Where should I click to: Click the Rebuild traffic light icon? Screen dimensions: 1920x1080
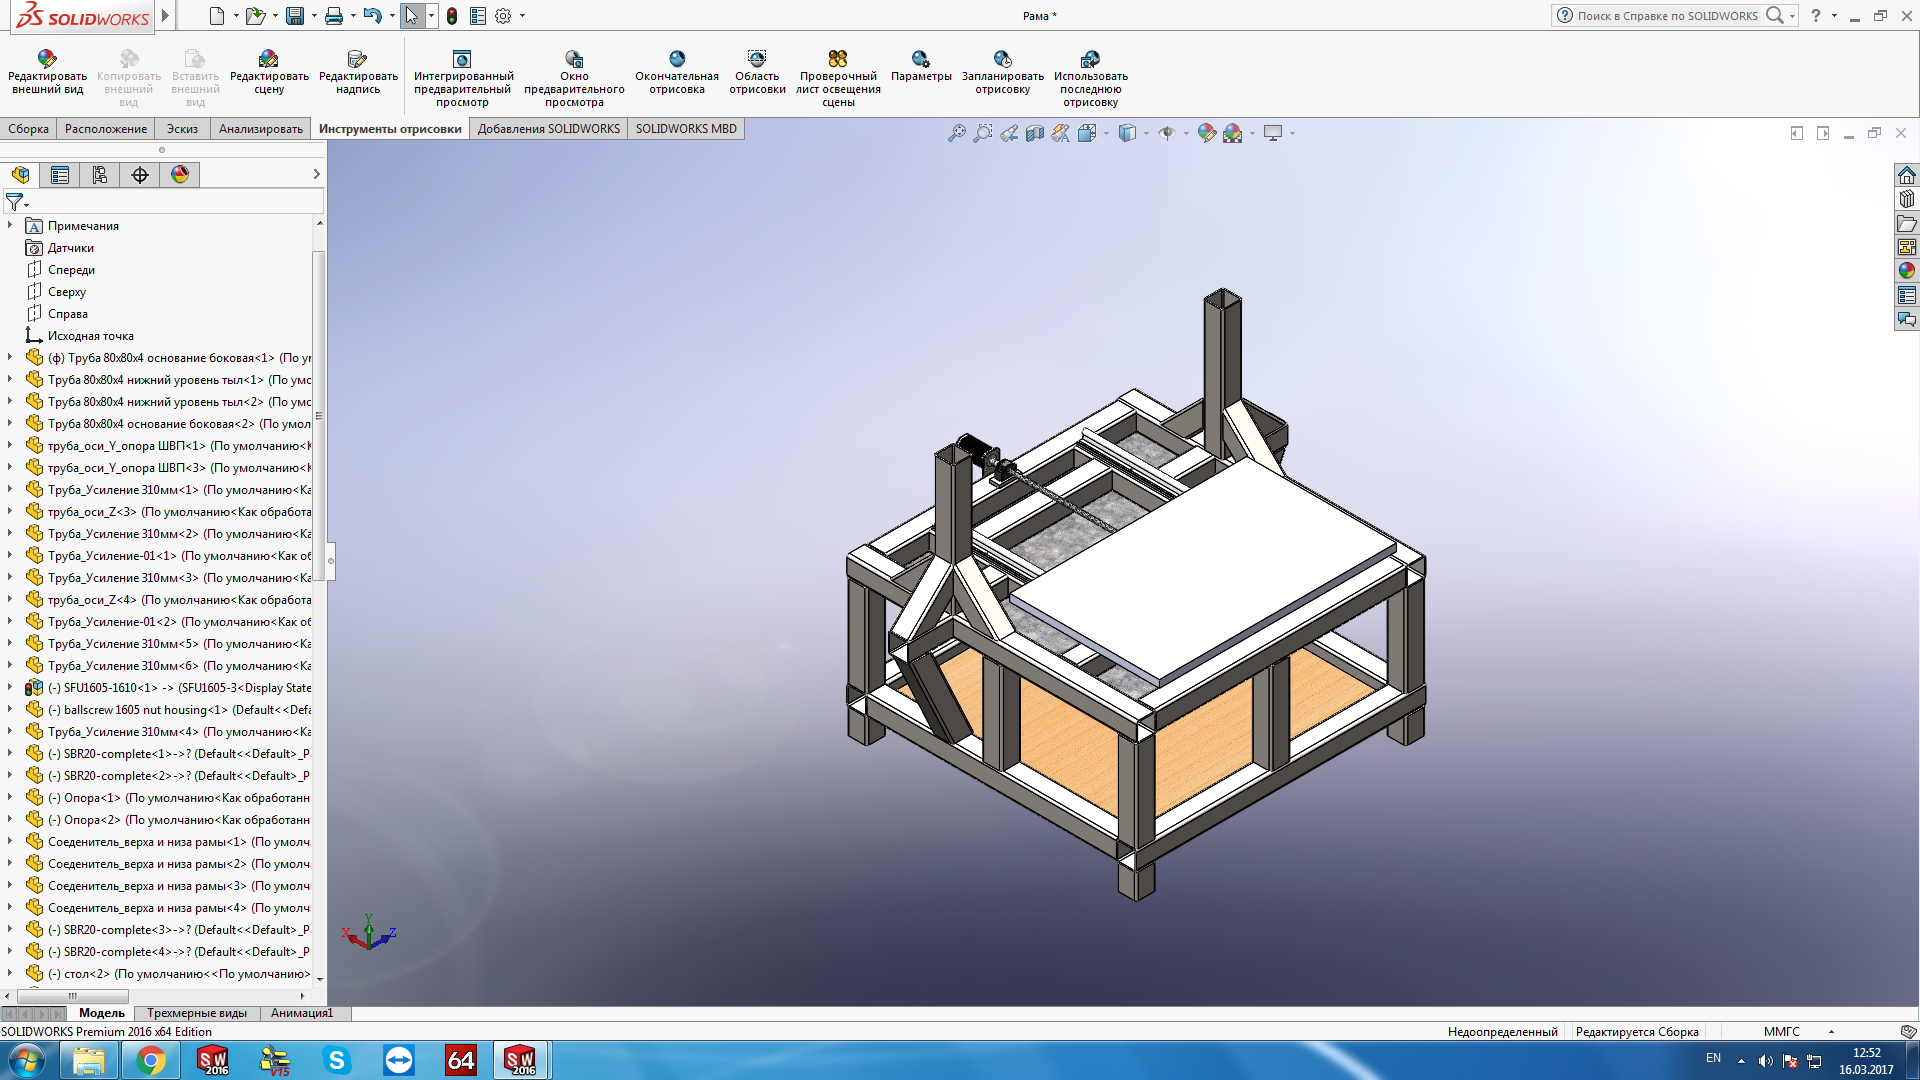(x=452, y=16)
